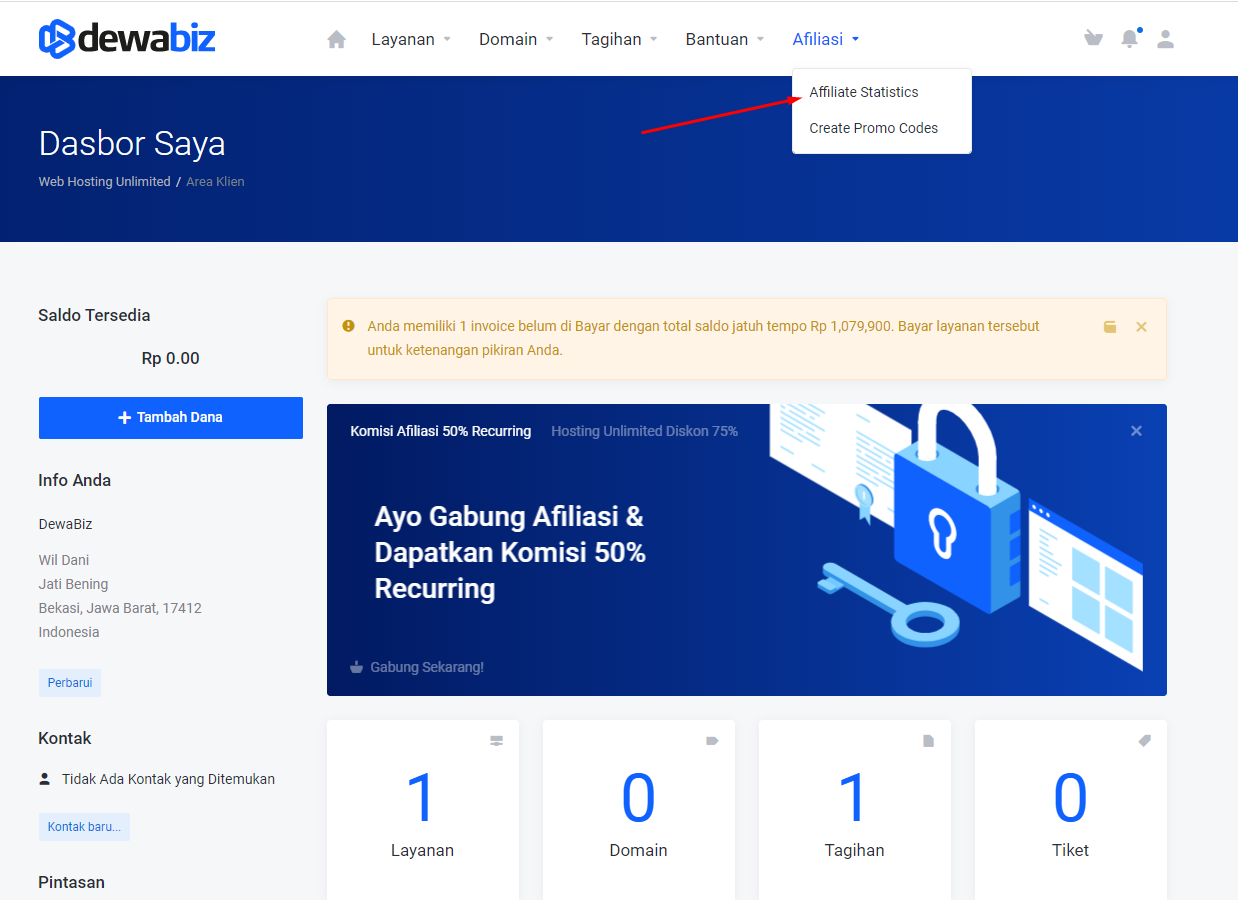Open the Bantuan dropdown menu
The height and width of the screenshot is (900, 1238).
coord(724,40)
